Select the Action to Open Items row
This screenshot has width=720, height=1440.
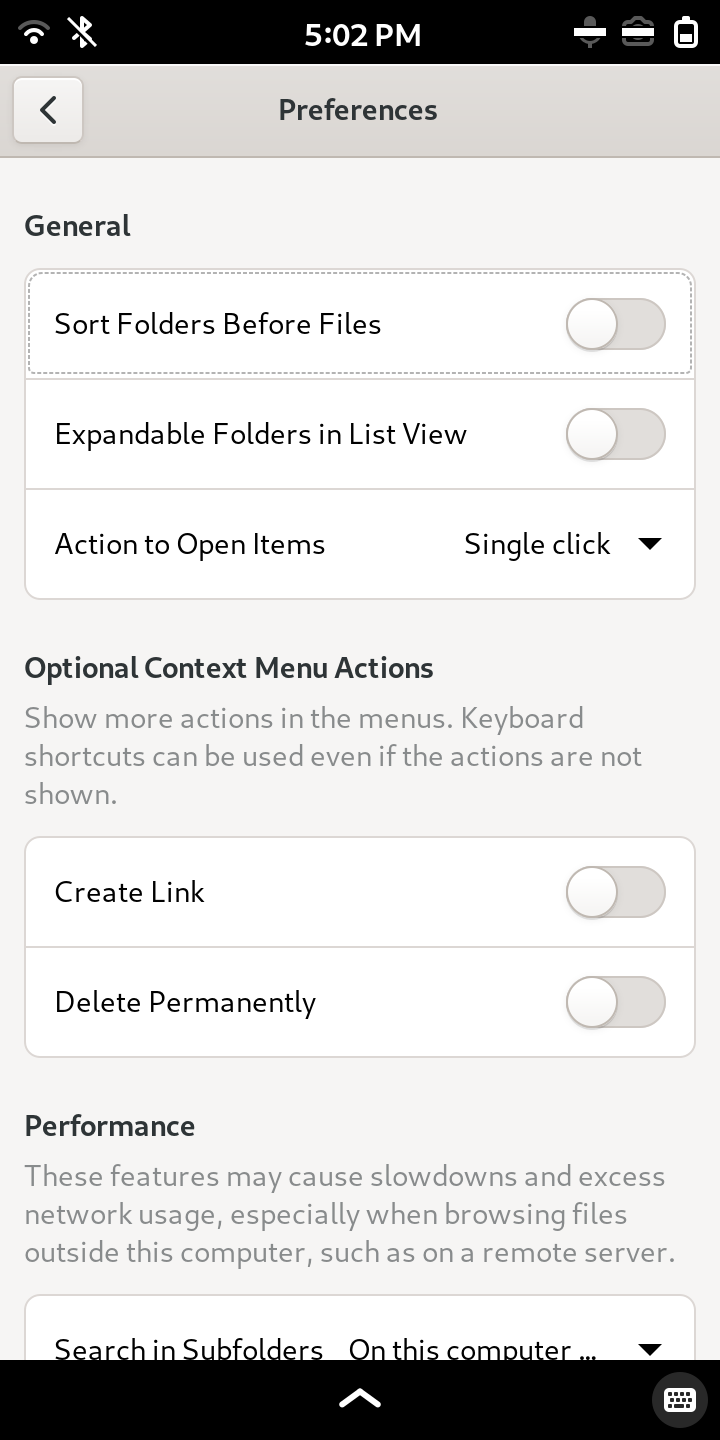tap(360, 544)
